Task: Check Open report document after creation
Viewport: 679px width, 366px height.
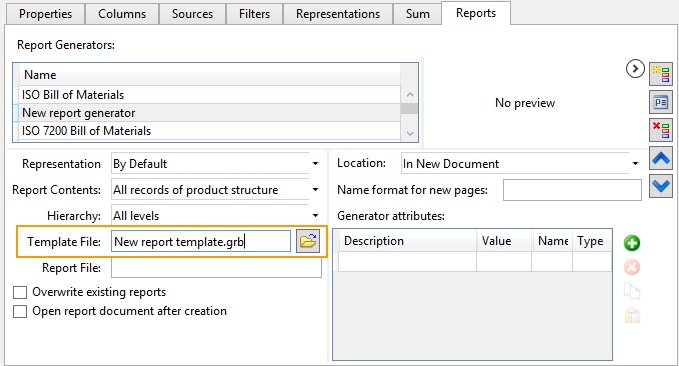Action: (20, 311)
